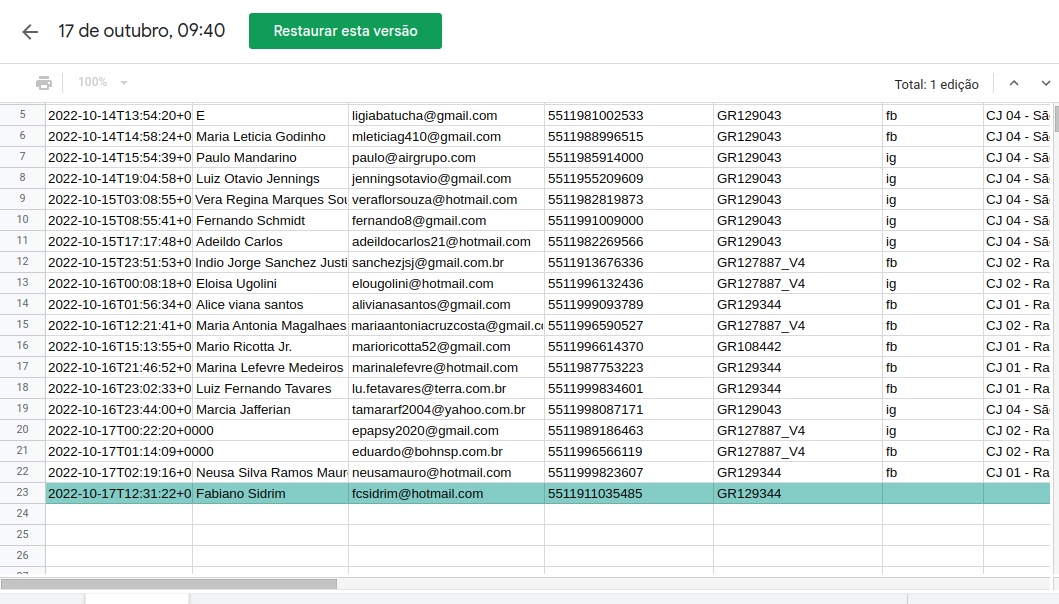
Task: Click cell GR108442
Action: pos(798,347)
